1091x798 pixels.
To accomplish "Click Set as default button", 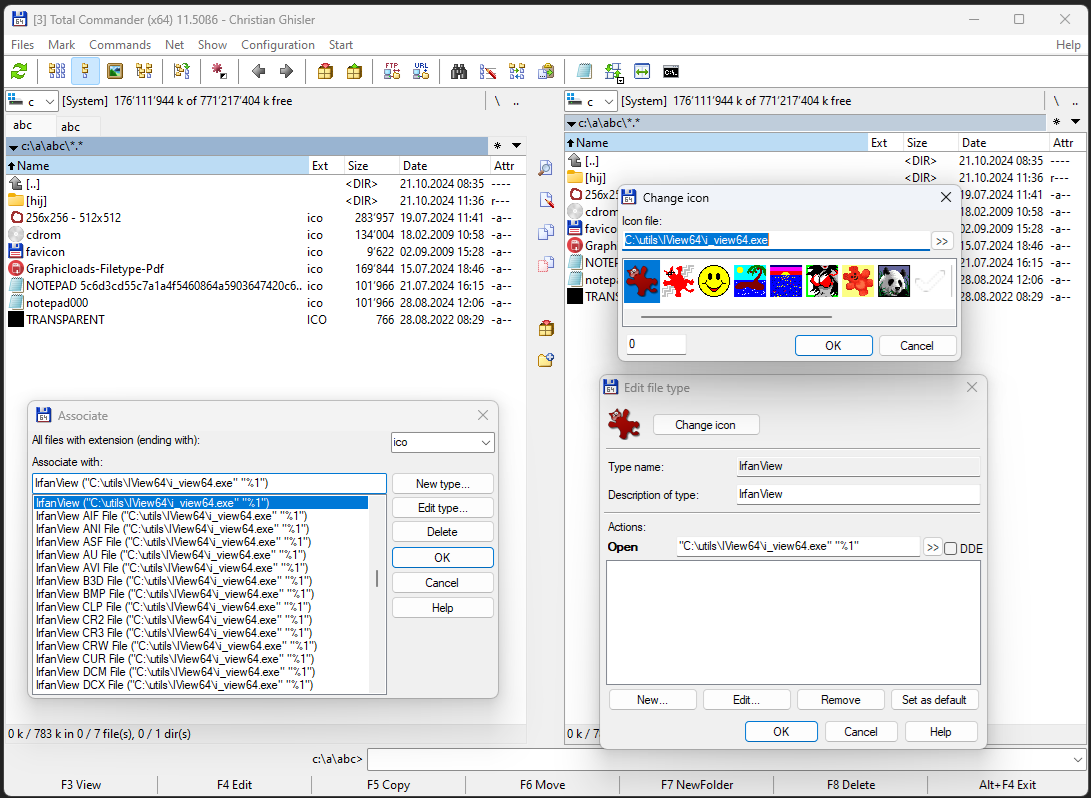I will pos(934,700).
